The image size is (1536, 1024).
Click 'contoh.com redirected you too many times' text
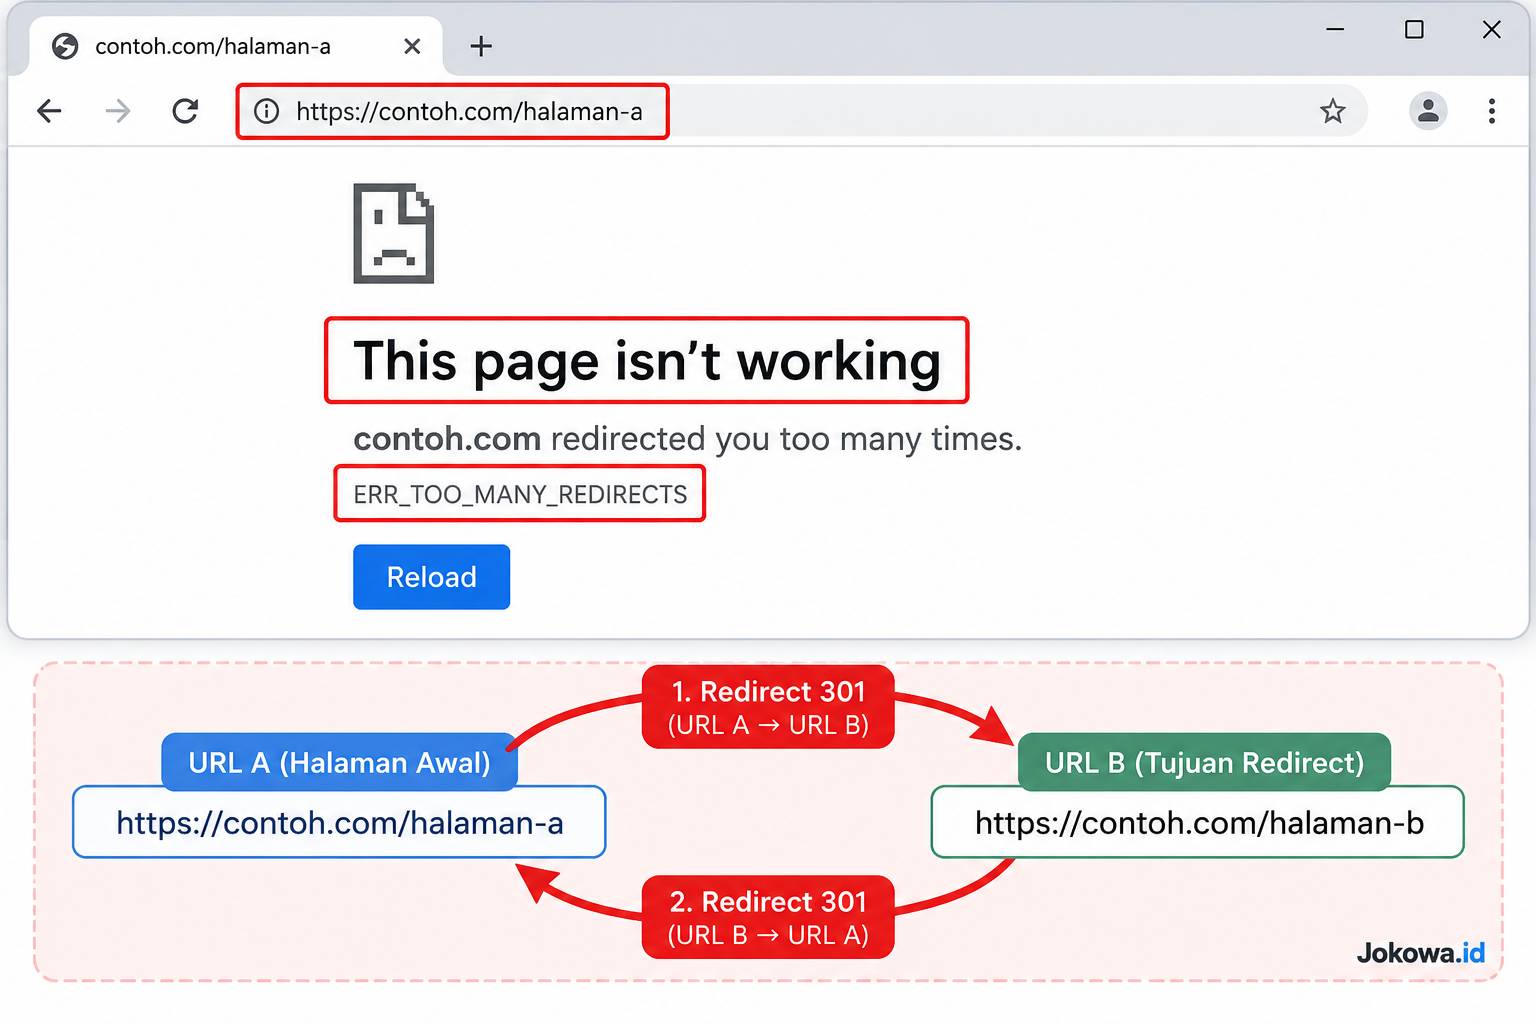[687, 439]
